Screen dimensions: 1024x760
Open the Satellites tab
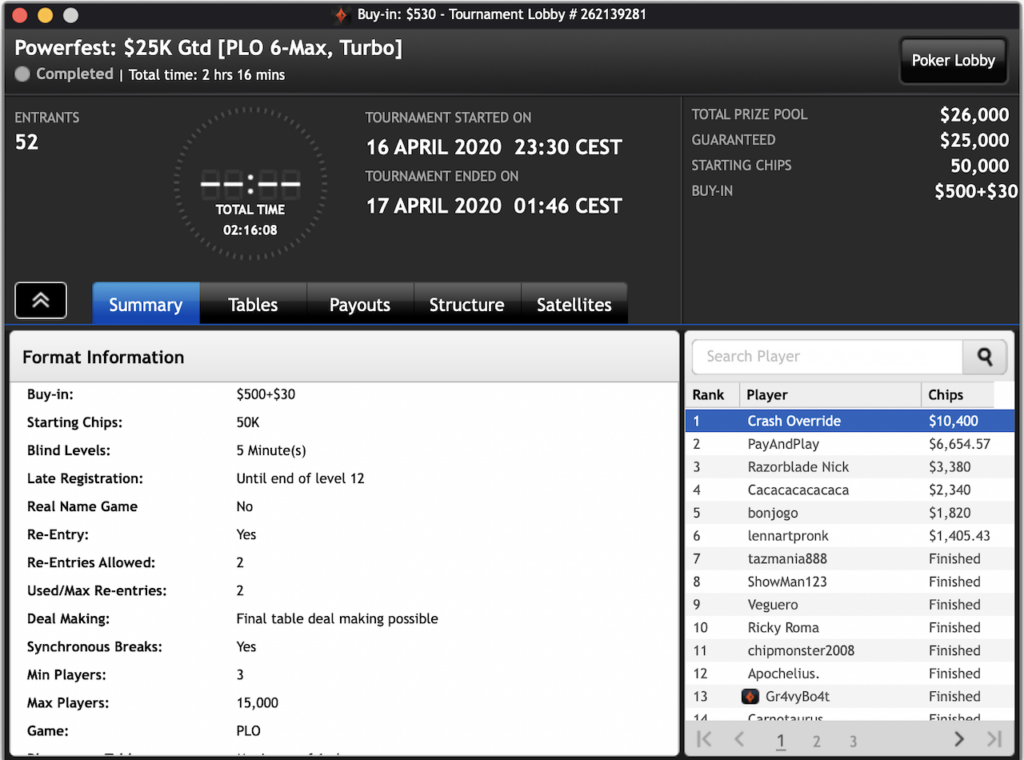(x=574, y=305)
